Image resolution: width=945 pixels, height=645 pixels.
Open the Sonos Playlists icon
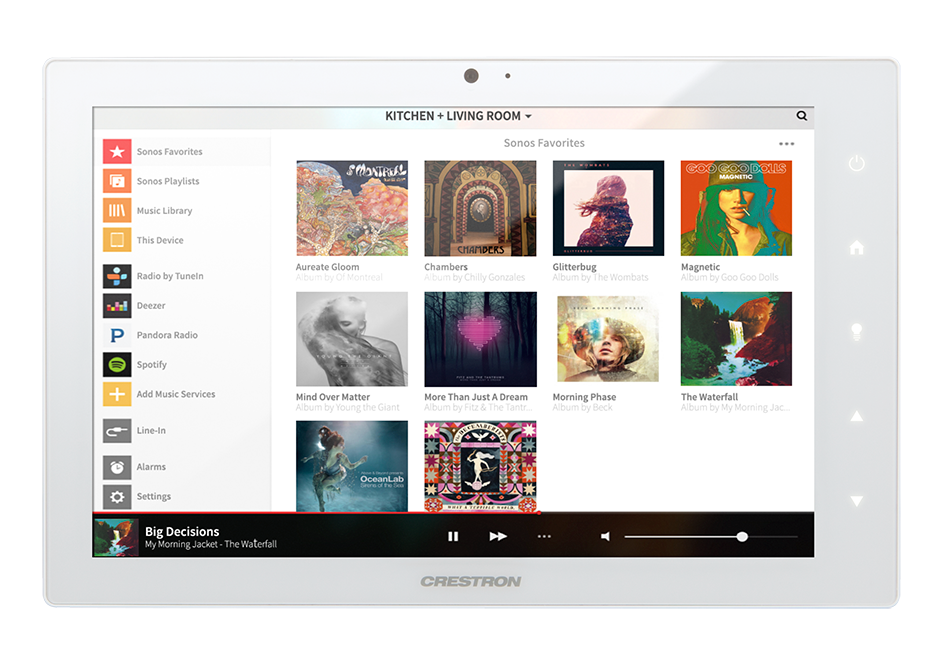point(117,181)
